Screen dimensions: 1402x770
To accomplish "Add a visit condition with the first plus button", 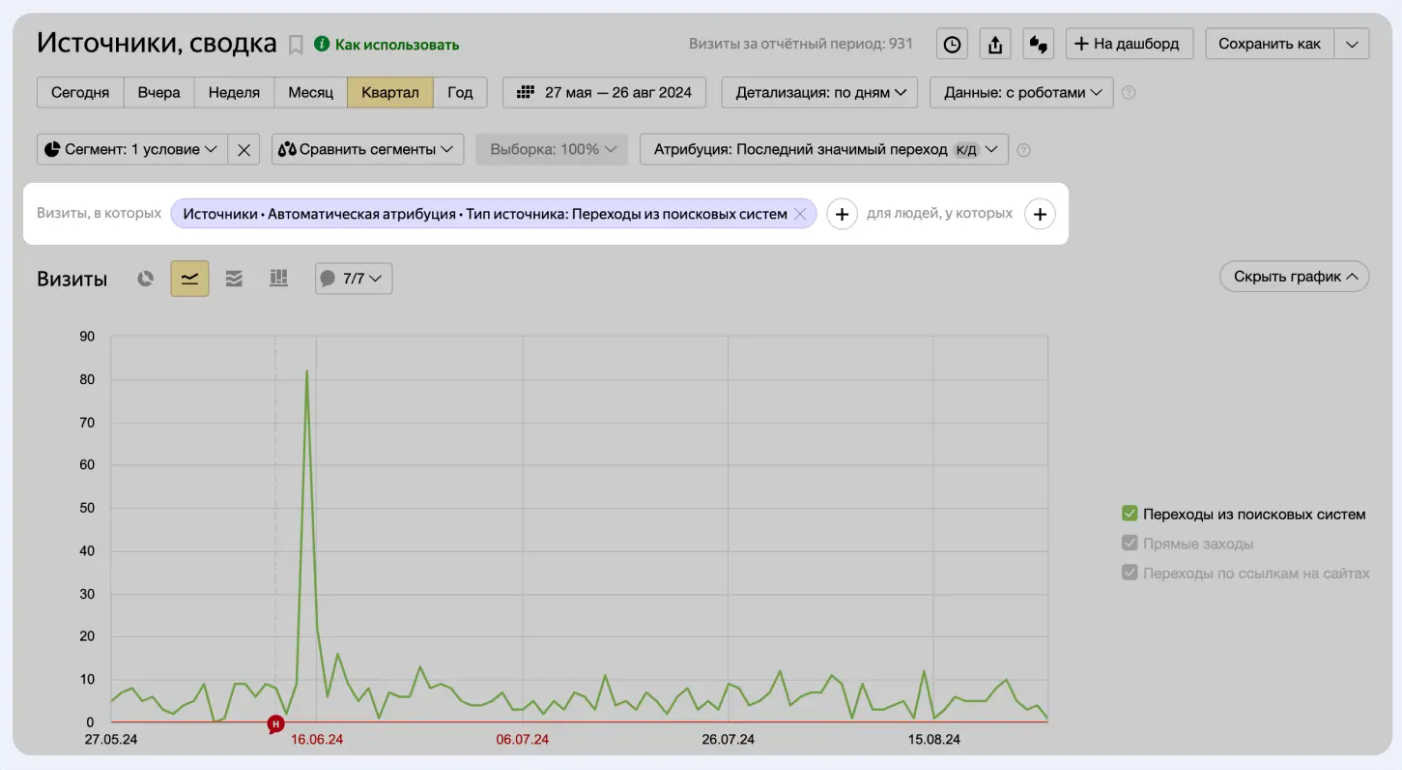I will pyautogui.click(x=842, y=214).
